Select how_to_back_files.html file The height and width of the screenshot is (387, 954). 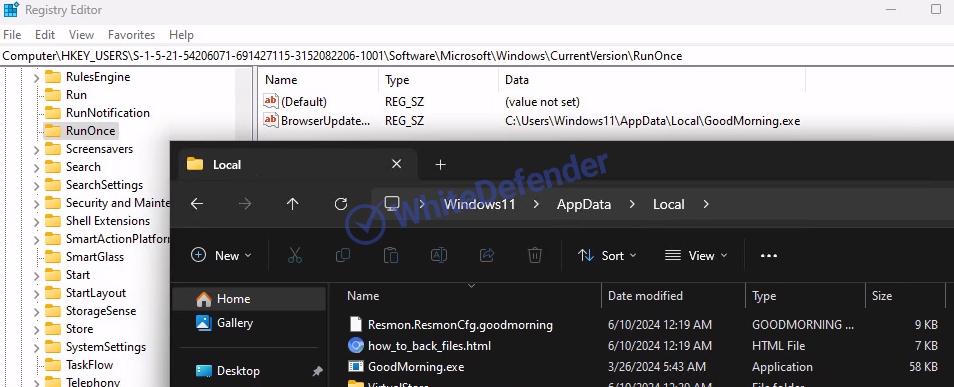point(429,346)
